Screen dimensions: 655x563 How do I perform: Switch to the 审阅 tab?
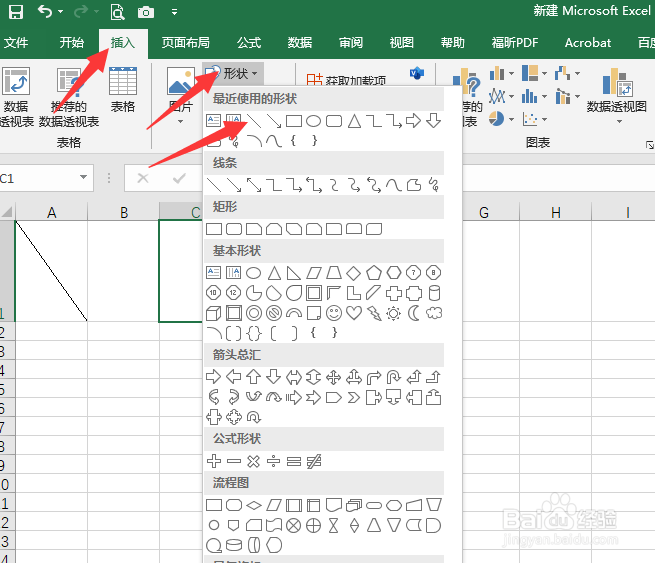351,43
